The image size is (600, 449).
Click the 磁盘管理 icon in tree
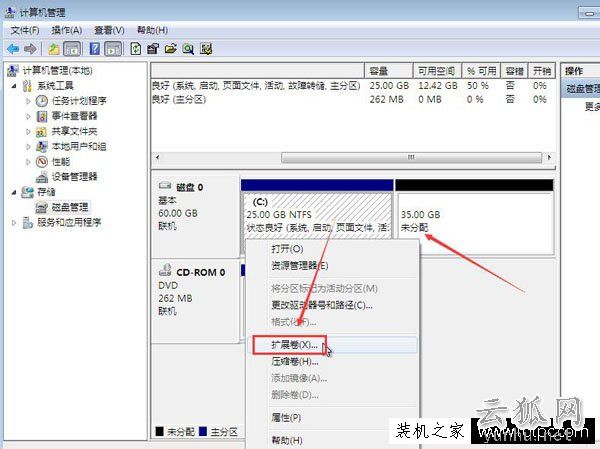pos(41,207)
